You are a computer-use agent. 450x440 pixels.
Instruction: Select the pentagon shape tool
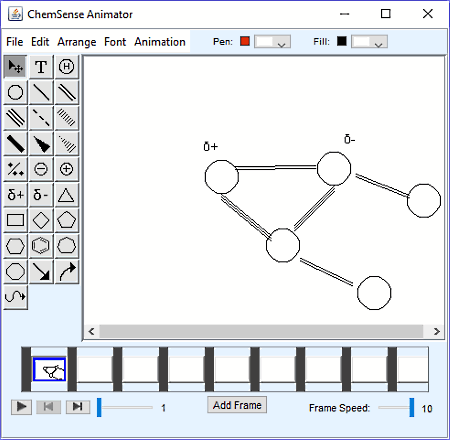67,220
